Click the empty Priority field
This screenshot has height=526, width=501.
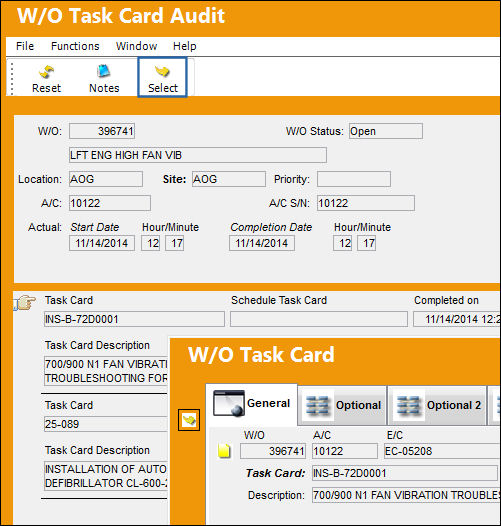pyautogui.click(x=354, y=179)
